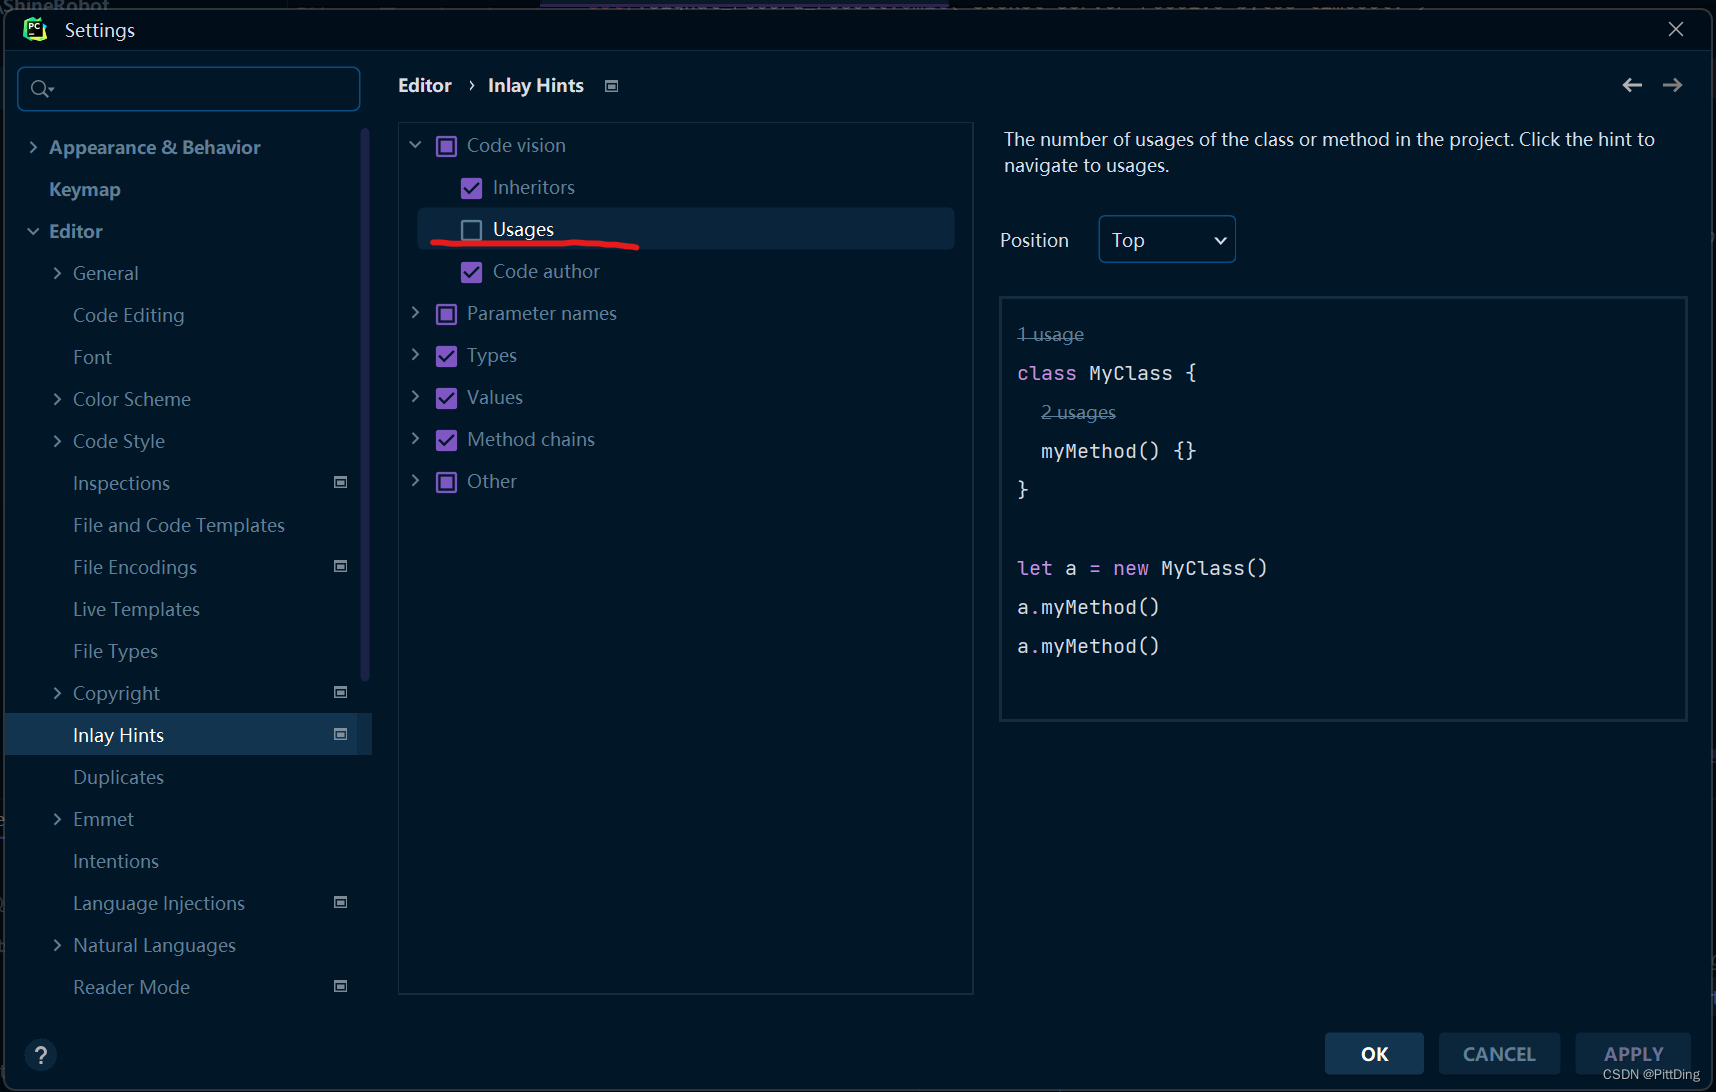Viewport: 1716px width, 1092px height.
Task: Open Live Templates settings
Action: 136,609
